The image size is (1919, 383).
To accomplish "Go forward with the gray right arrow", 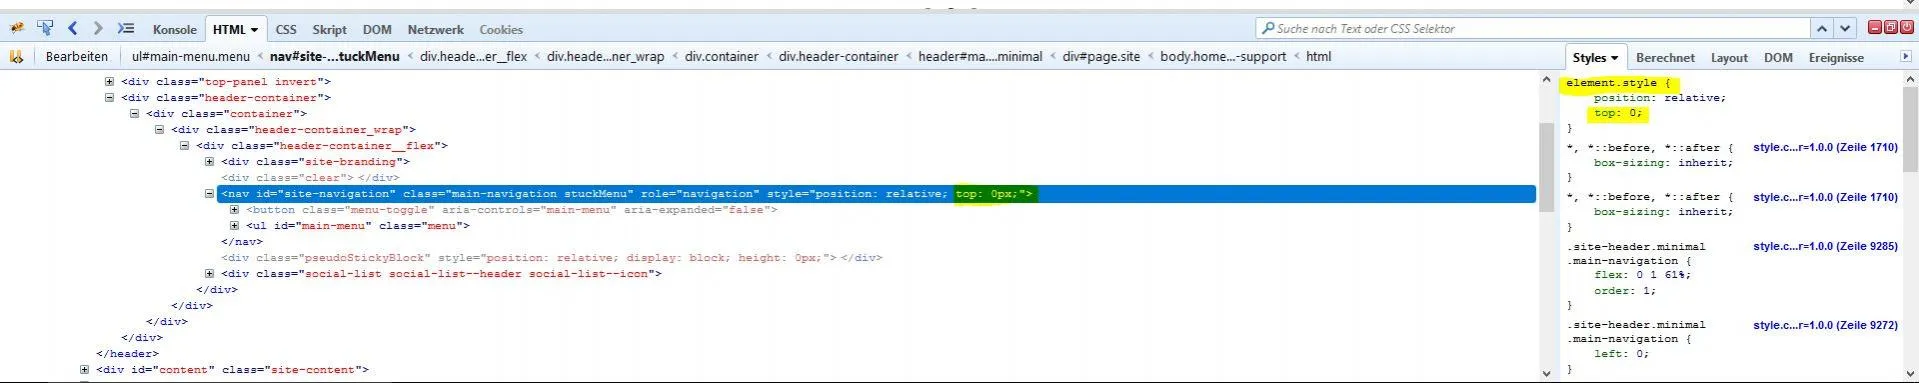I will coord(98,28).
